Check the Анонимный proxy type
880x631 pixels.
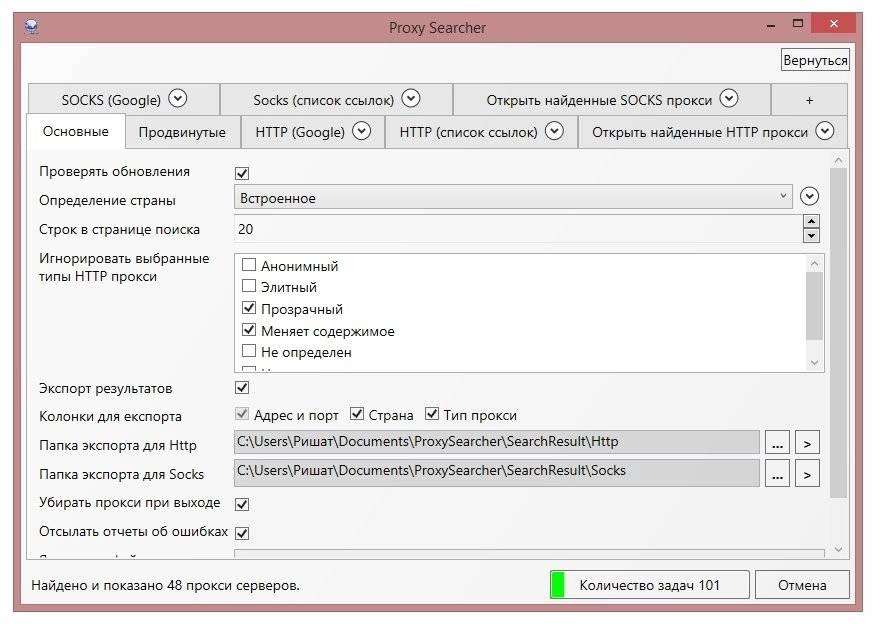(x=249, y=264)
